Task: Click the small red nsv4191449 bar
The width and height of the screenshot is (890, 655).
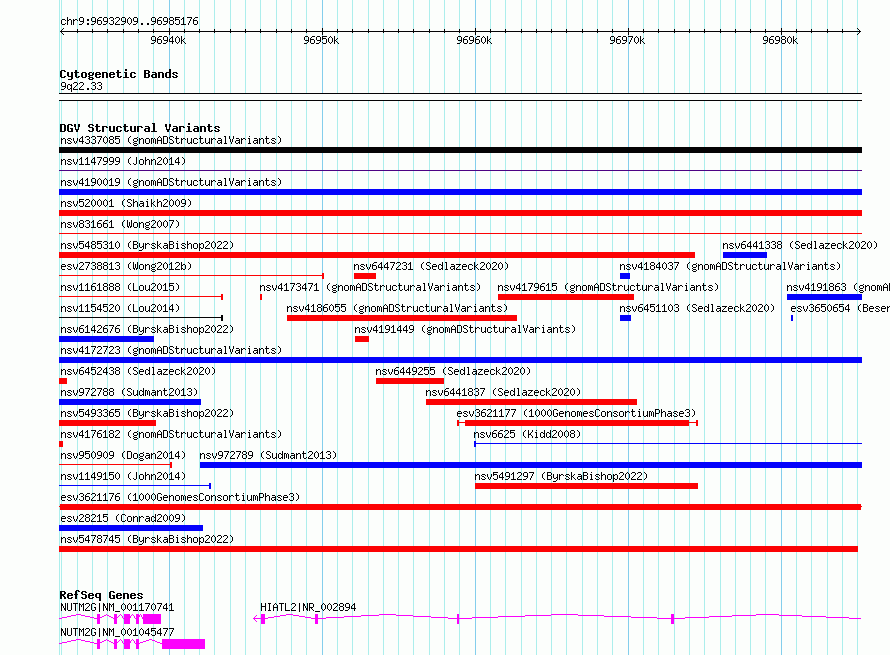Action: click(362, 339)
